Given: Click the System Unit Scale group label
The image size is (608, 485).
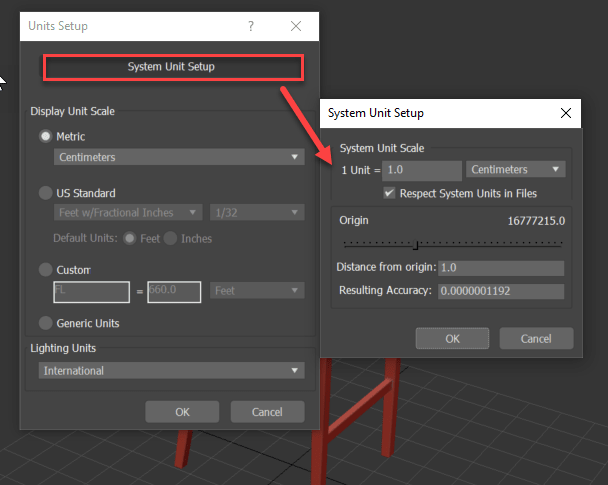Looking at the screenshot, I should point(382,148).
